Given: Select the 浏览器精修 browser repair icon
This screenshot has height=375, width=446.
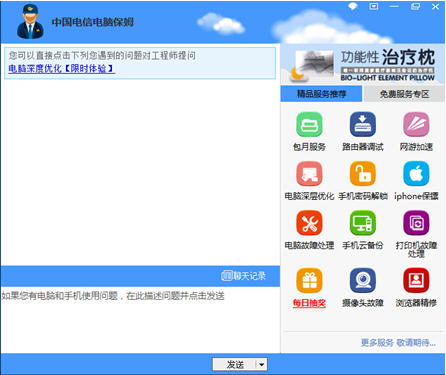Looking at the screenshot, I should pos(416,280).
